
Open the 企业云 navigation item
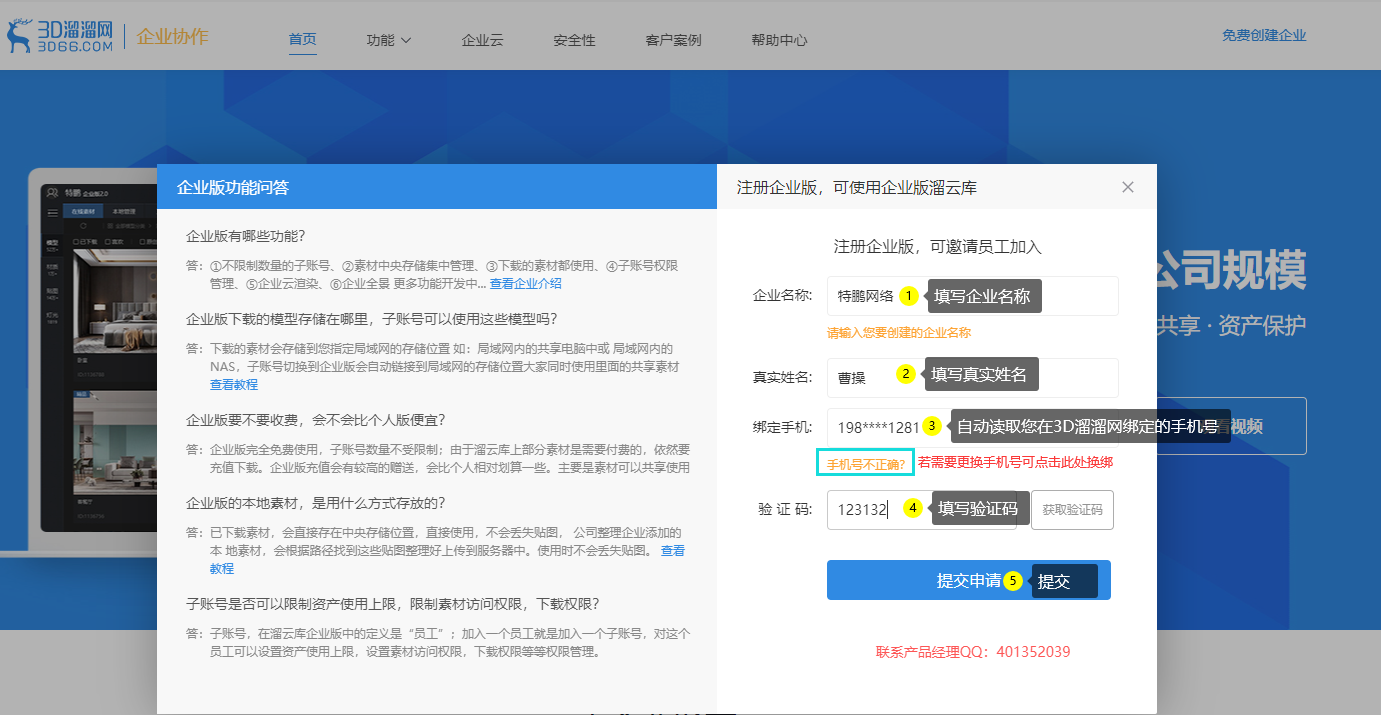click(x=482, y=41)
